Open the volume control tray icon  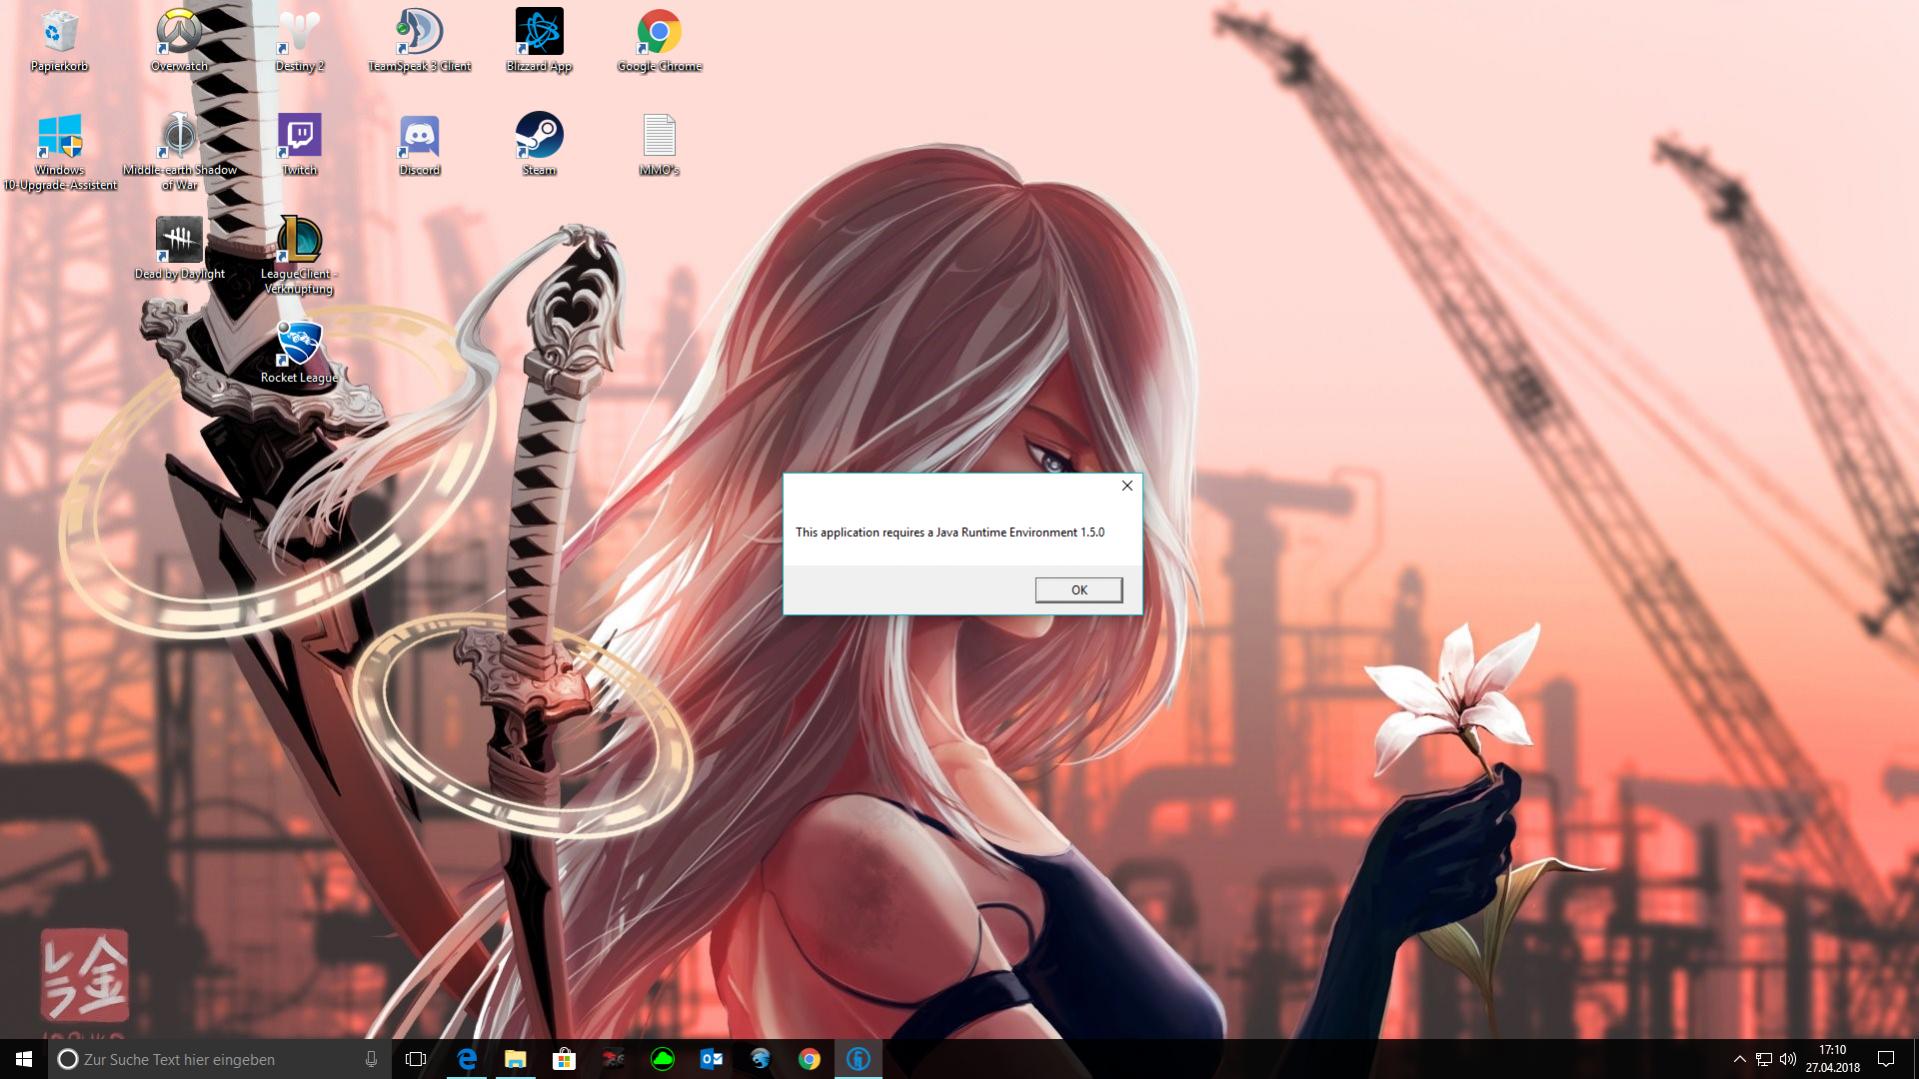pyautogui.click(x=1788, y=1059)
